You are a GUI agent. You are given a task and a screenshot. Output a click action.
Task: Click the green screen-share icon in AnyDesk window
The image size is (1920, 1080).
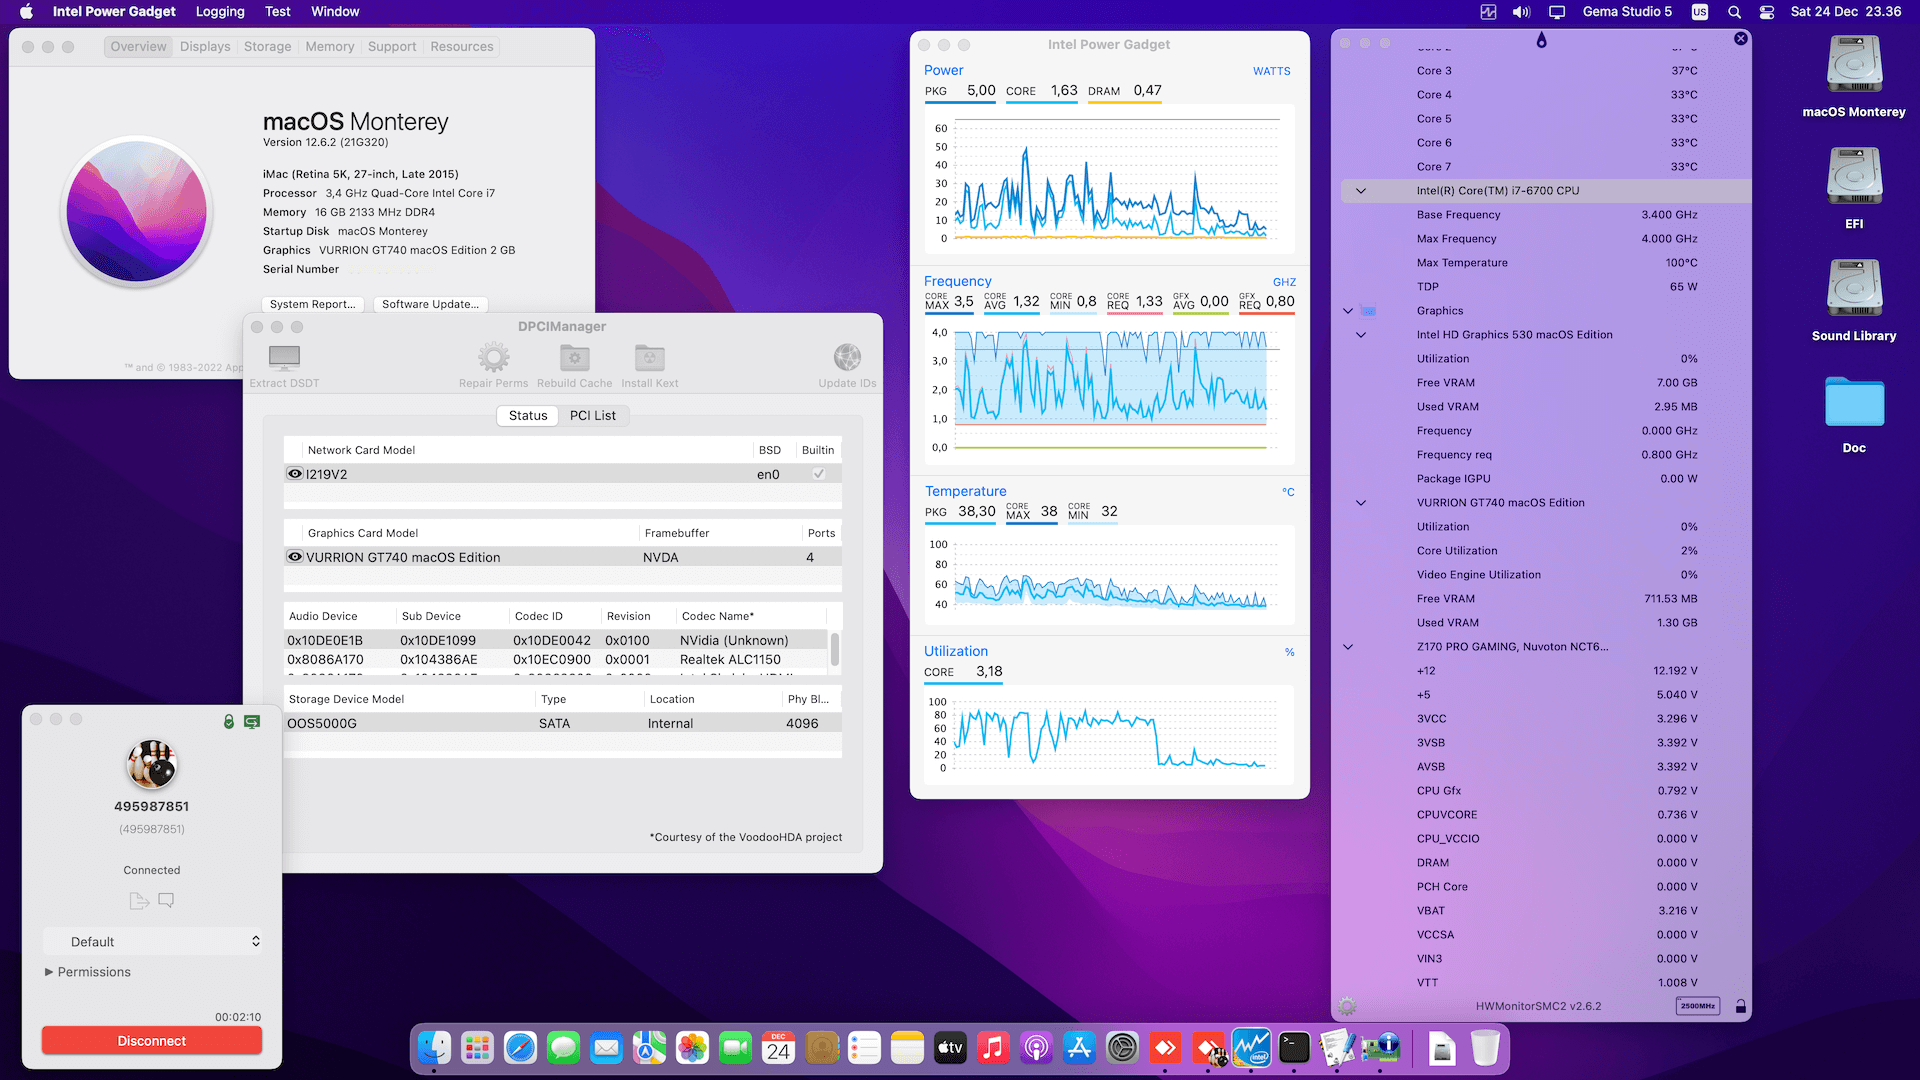(252, 721)
